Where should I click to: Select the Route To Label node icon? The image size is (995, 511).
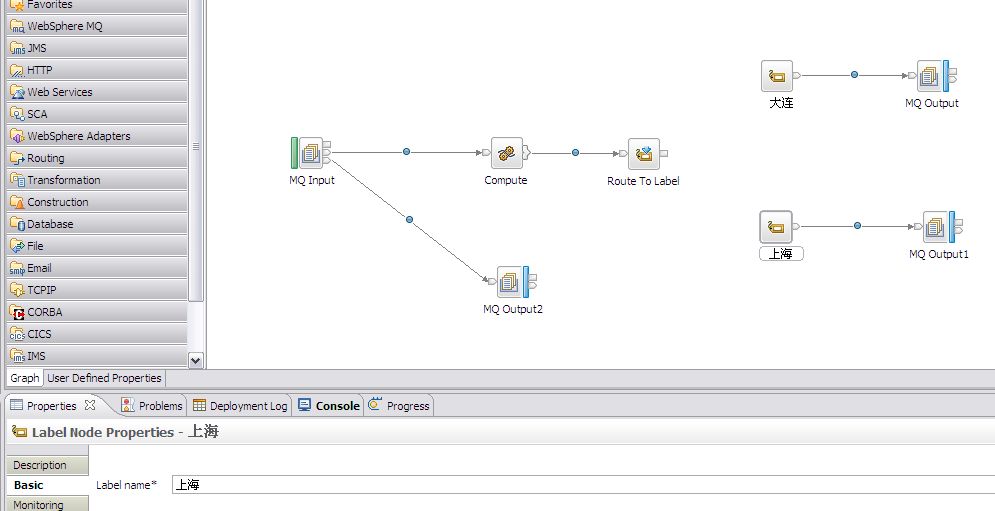pyautogui.click(x=643, y=154)
